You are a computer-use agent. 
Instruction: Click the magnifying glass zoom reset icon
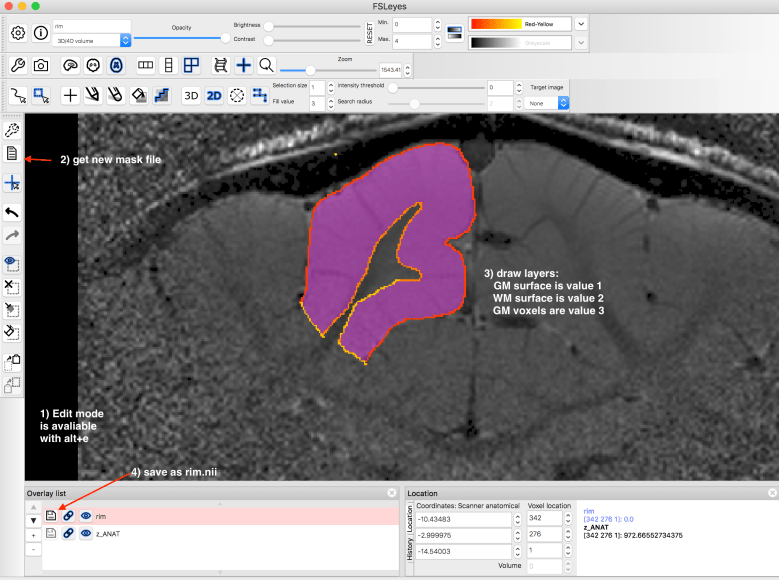[266, 65]
